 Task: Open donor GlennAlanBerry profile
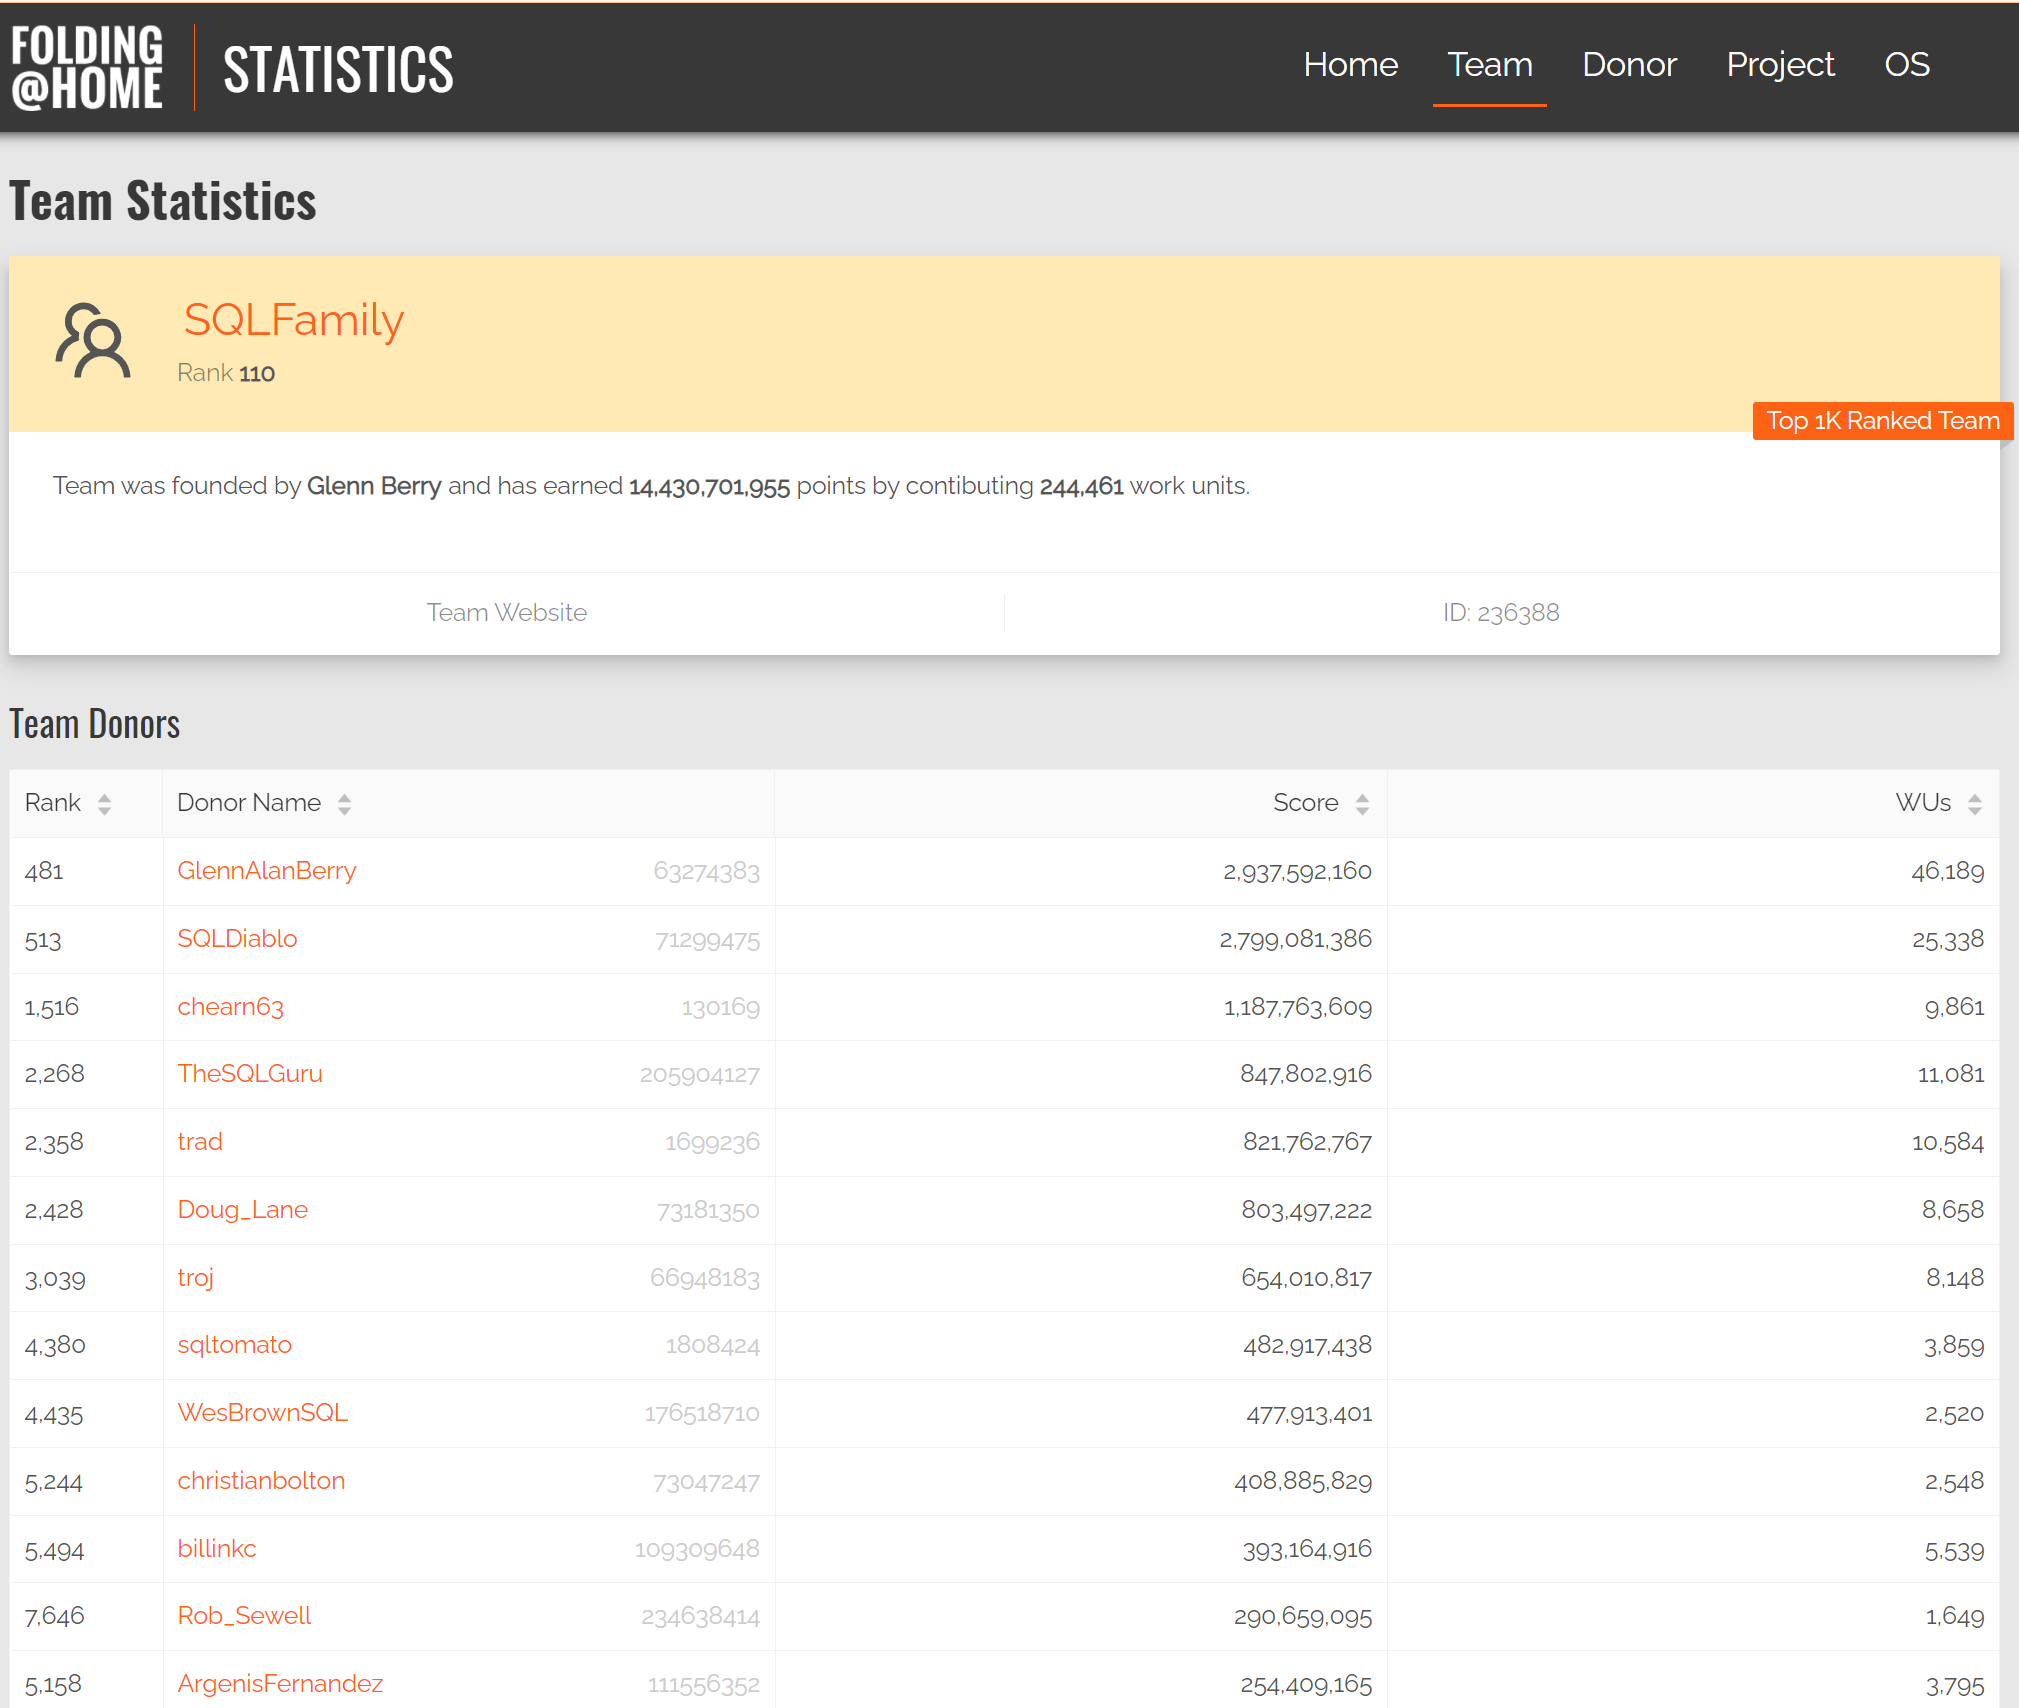(x=266, y=871)
